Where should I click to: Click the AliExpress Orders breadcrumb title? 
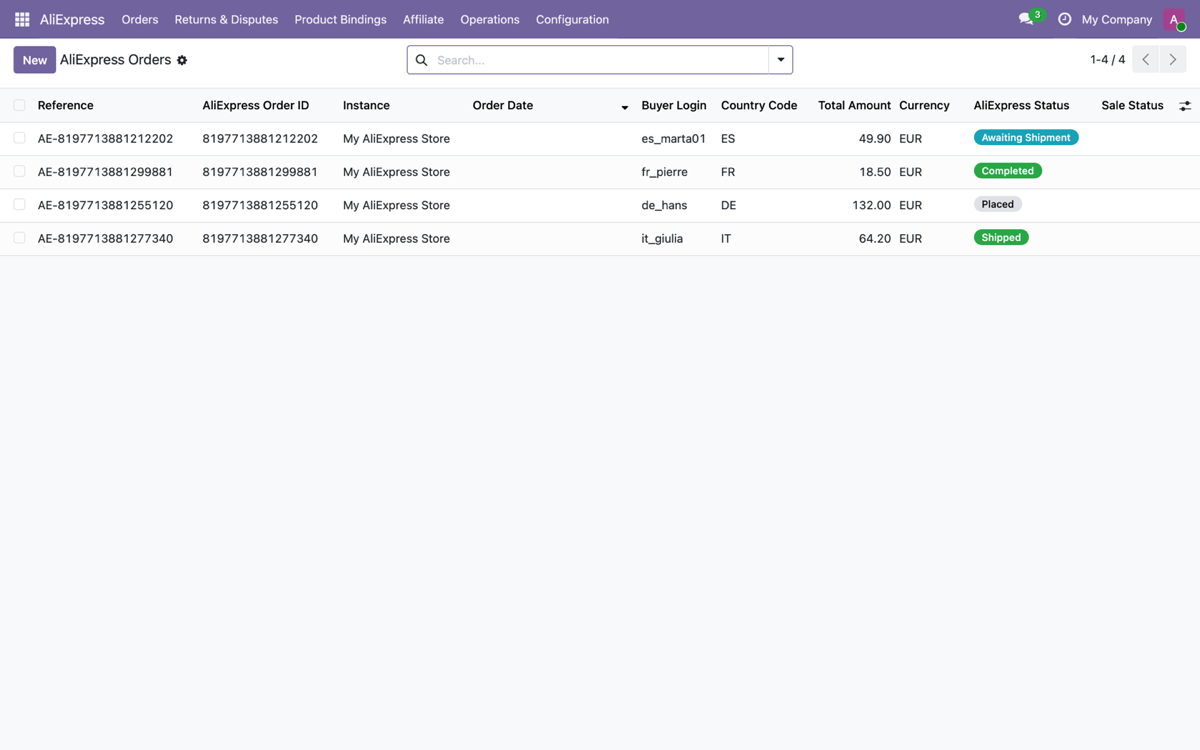(115, 60)
